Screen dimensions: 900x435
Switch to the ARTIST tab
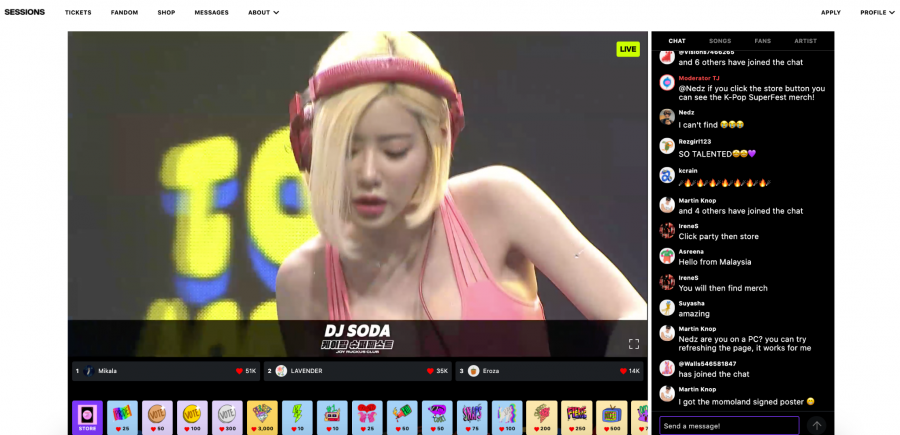point(805,41)
